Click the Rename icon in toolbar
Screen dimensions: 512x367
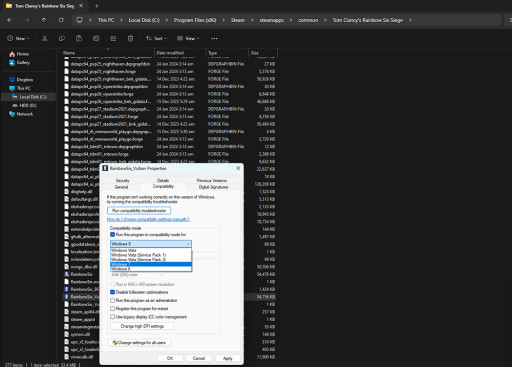click(96, 38)
